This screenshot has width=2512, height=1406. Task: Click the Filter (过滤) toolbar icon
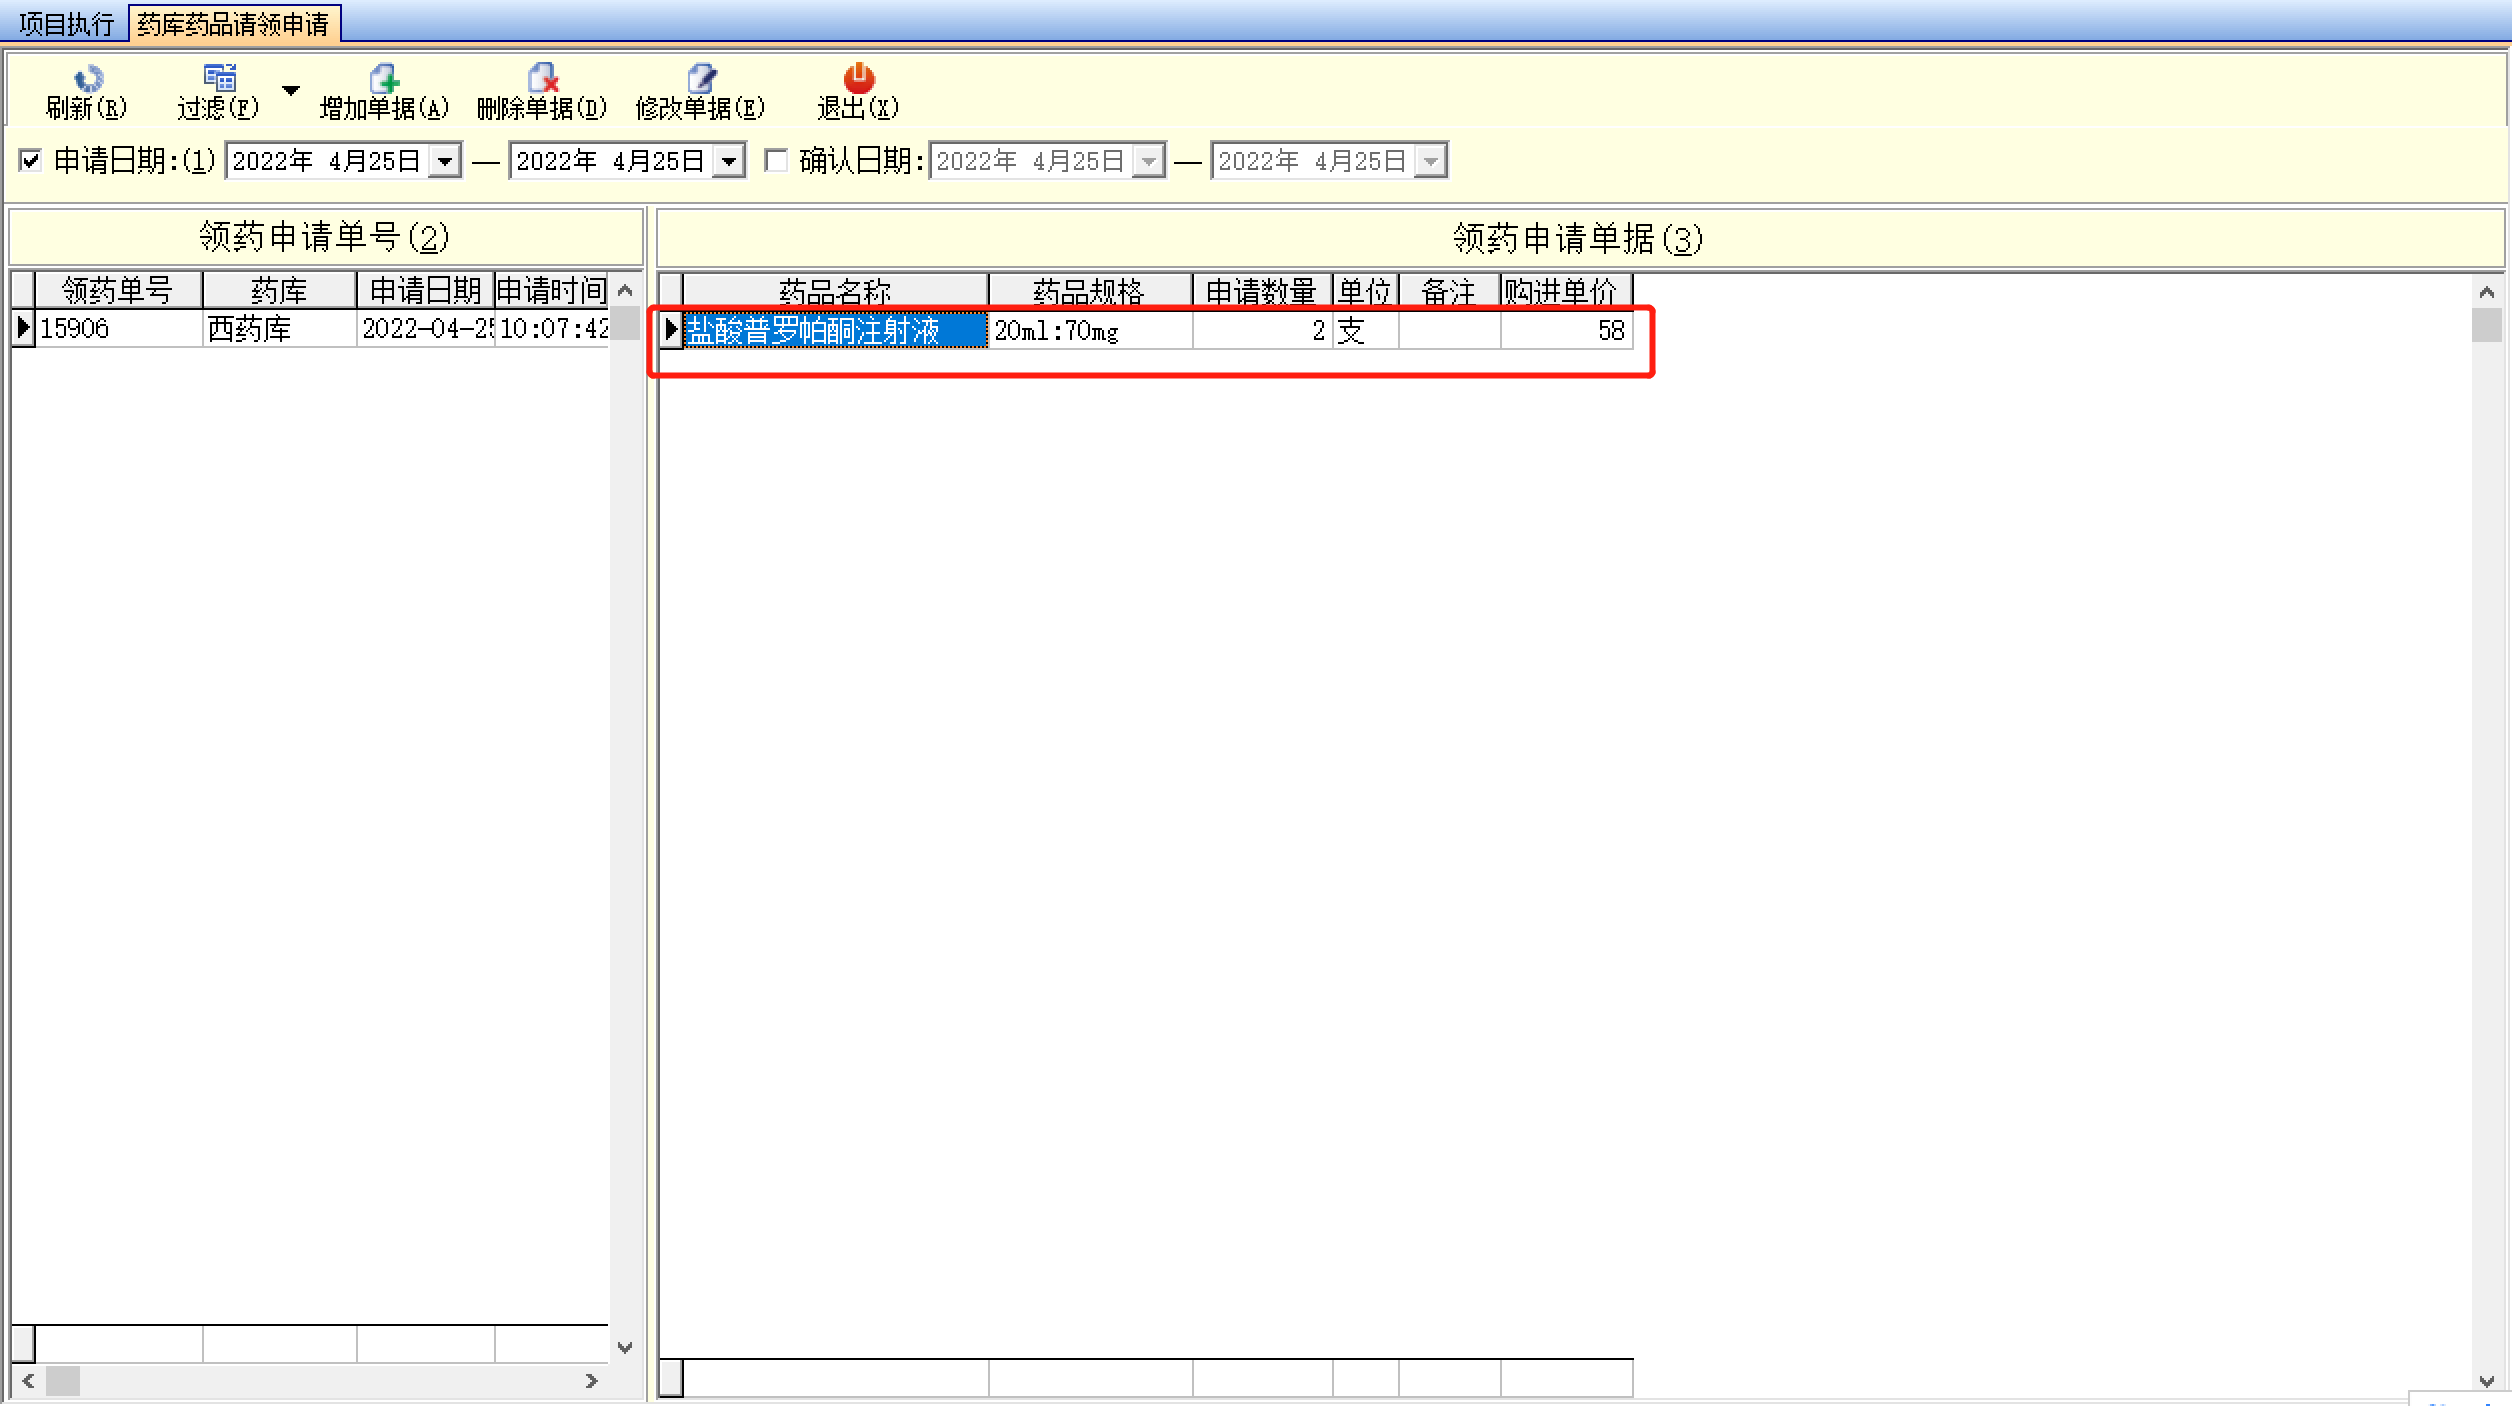(x=219, y=78)
